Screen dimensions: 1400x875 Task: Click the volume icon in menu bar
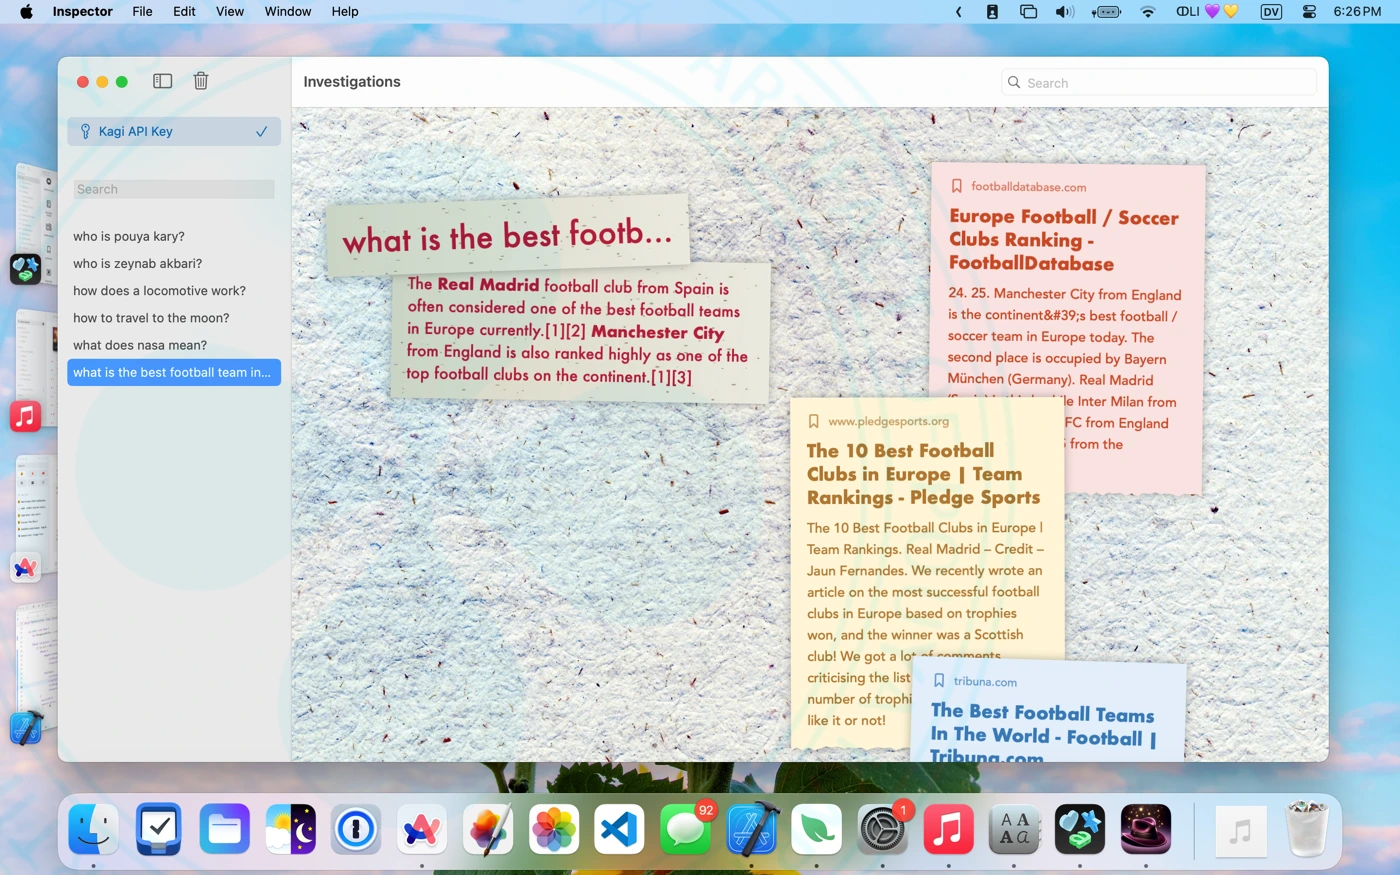1064,12
